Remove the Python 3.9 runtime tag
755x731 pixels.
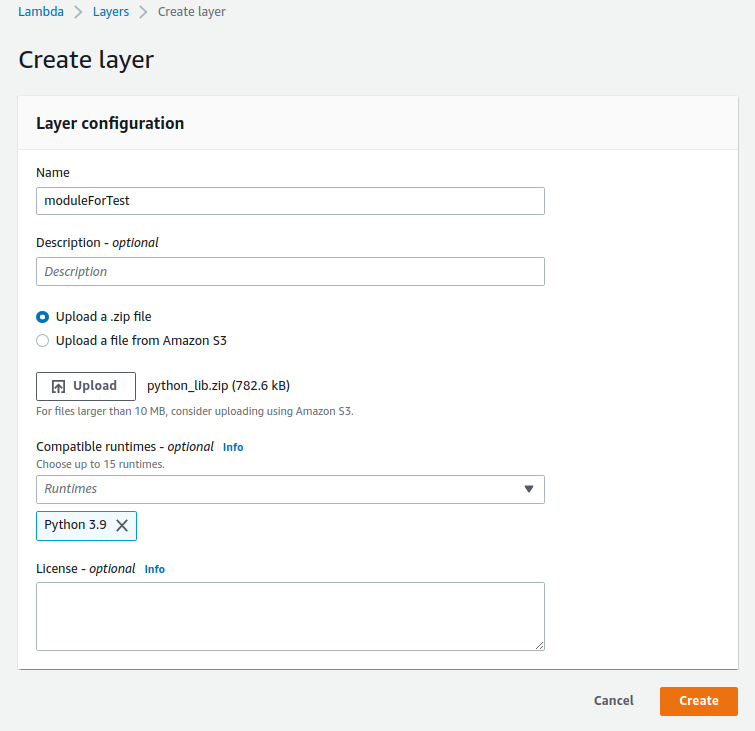[122, 525]
